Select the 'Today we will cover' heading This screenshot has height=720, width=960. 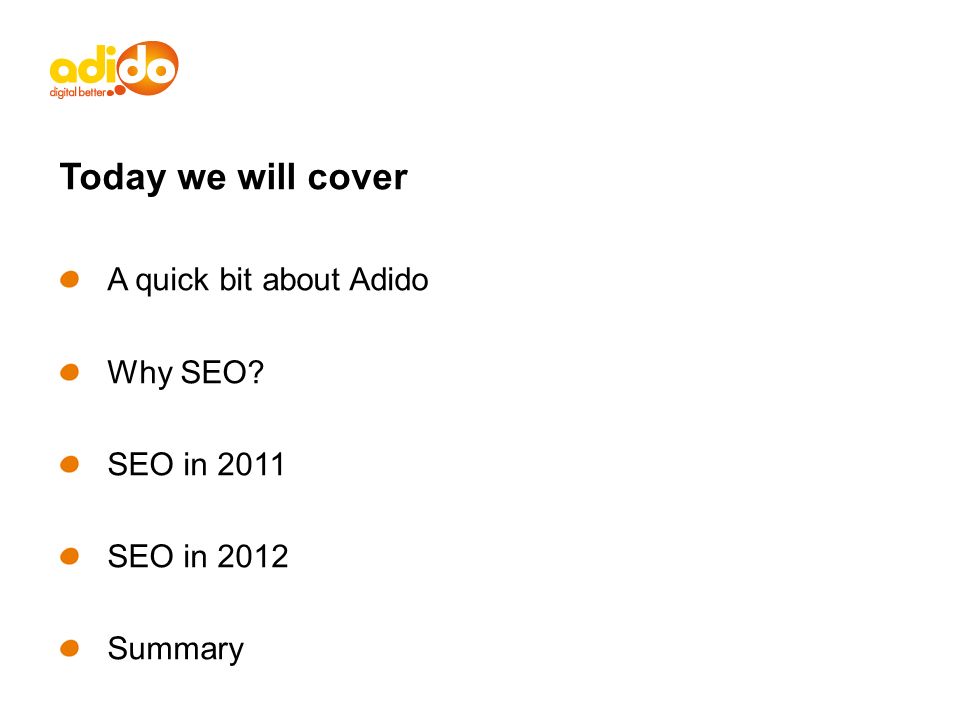click(x=233, y=178)
